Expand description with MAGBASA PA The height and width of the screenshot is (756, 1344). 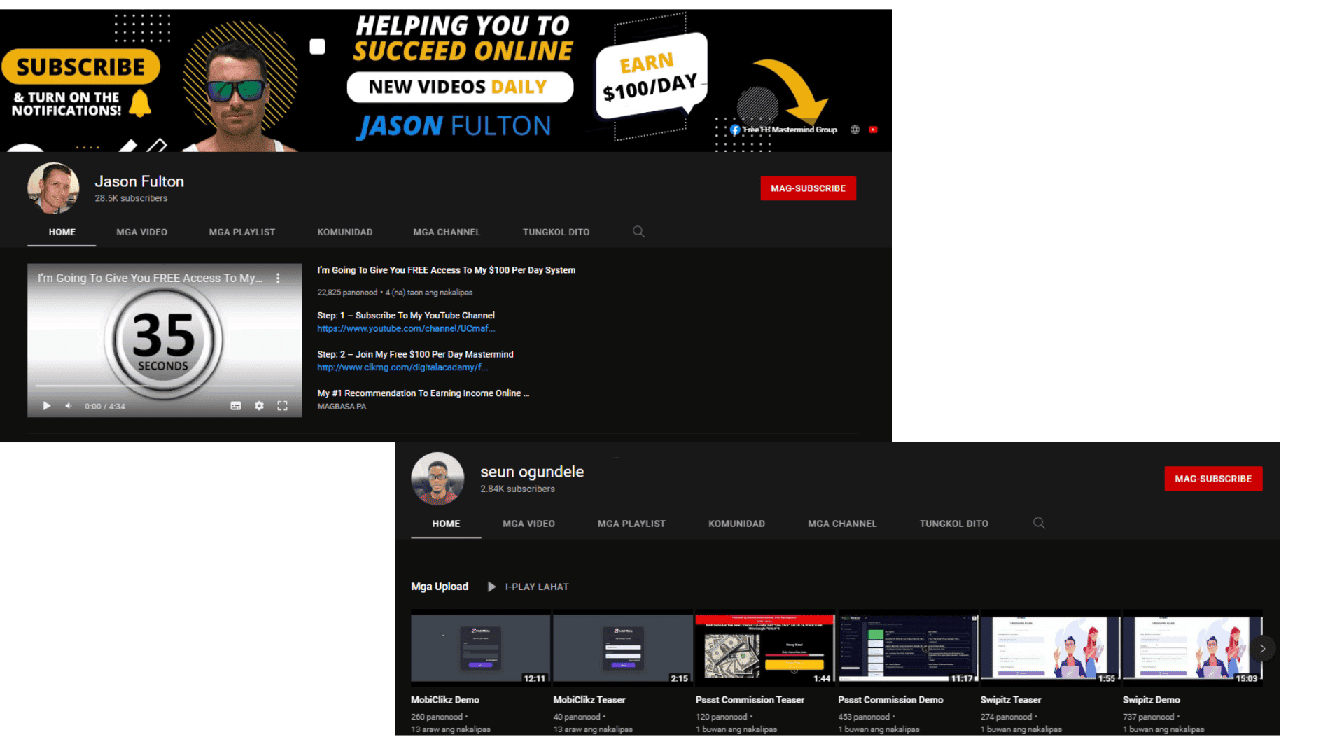[341, 406]
